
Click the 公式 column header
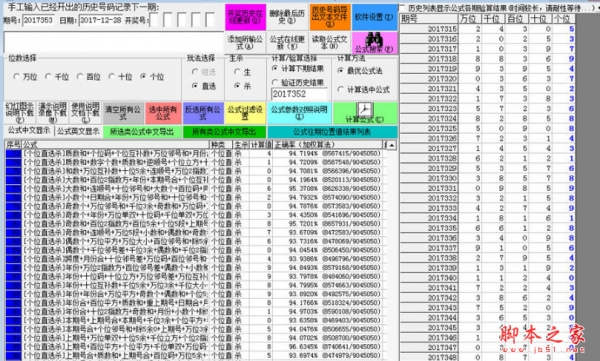pyautogui.click(x=116, y=145)
